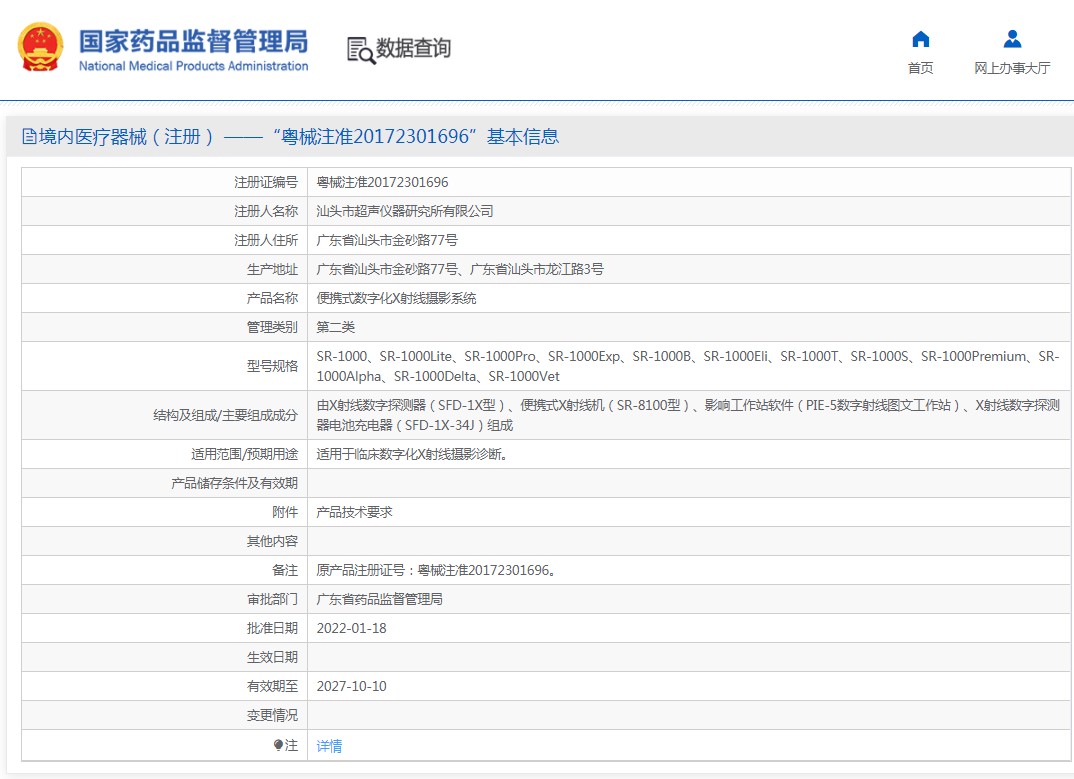Open the 数据查询 heading text
Viewport: 1074px width, 779px height.
click(413, 48)
